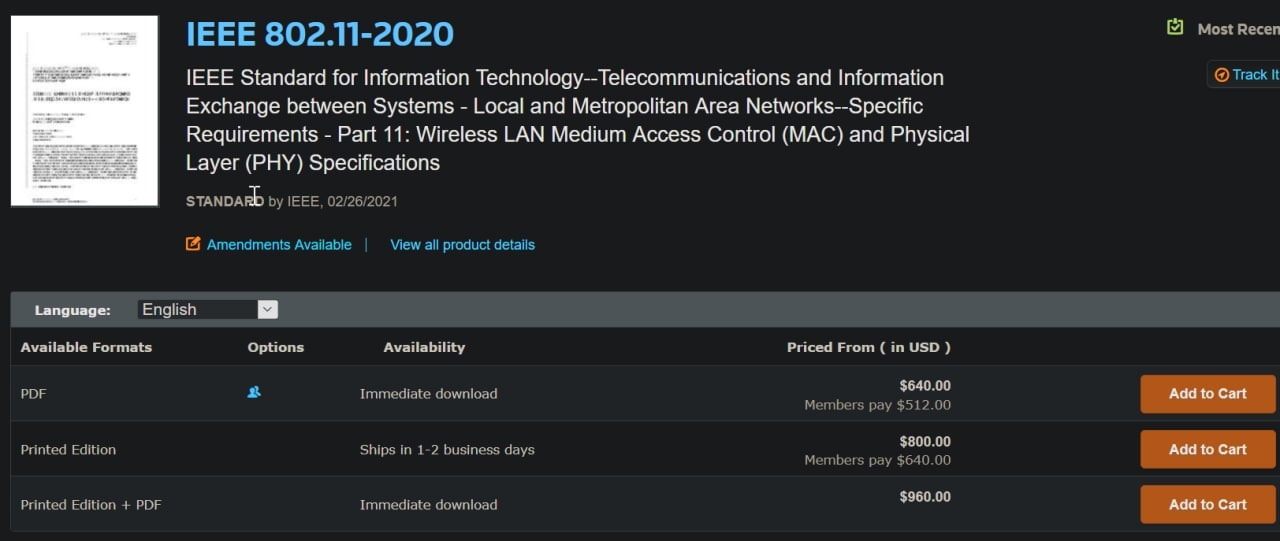Click the Printed Edition format row label
Screen dimensions: 1280x541
(x=68, y=450)
